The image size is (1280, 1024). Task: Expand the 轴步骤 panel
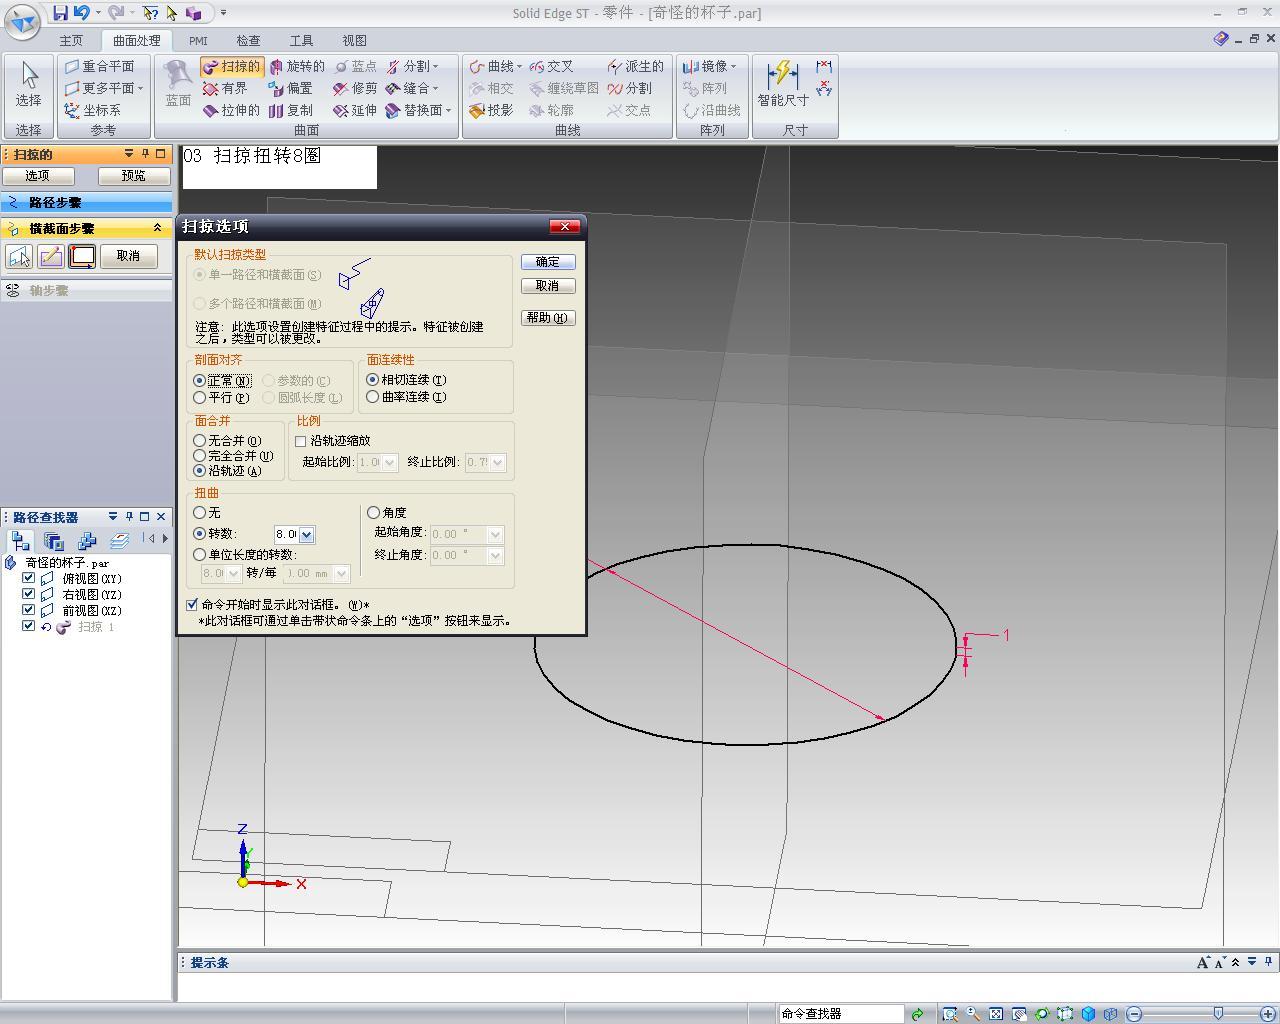pos(86,290)
